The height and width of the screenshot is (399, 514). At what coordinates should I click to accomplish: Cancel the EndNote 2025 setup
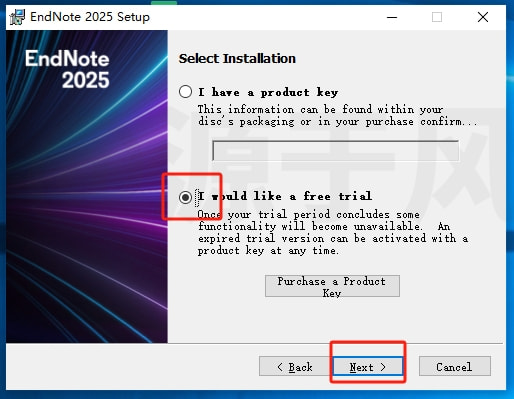tap(455, 366)
